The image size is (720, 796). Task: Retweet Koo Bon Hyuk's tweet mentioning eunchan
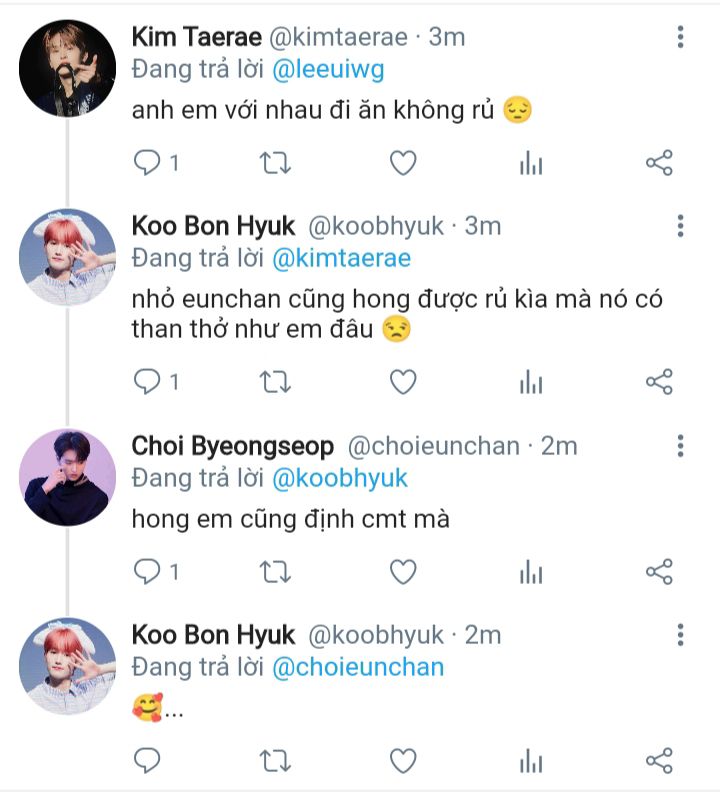tap(275, 381)
